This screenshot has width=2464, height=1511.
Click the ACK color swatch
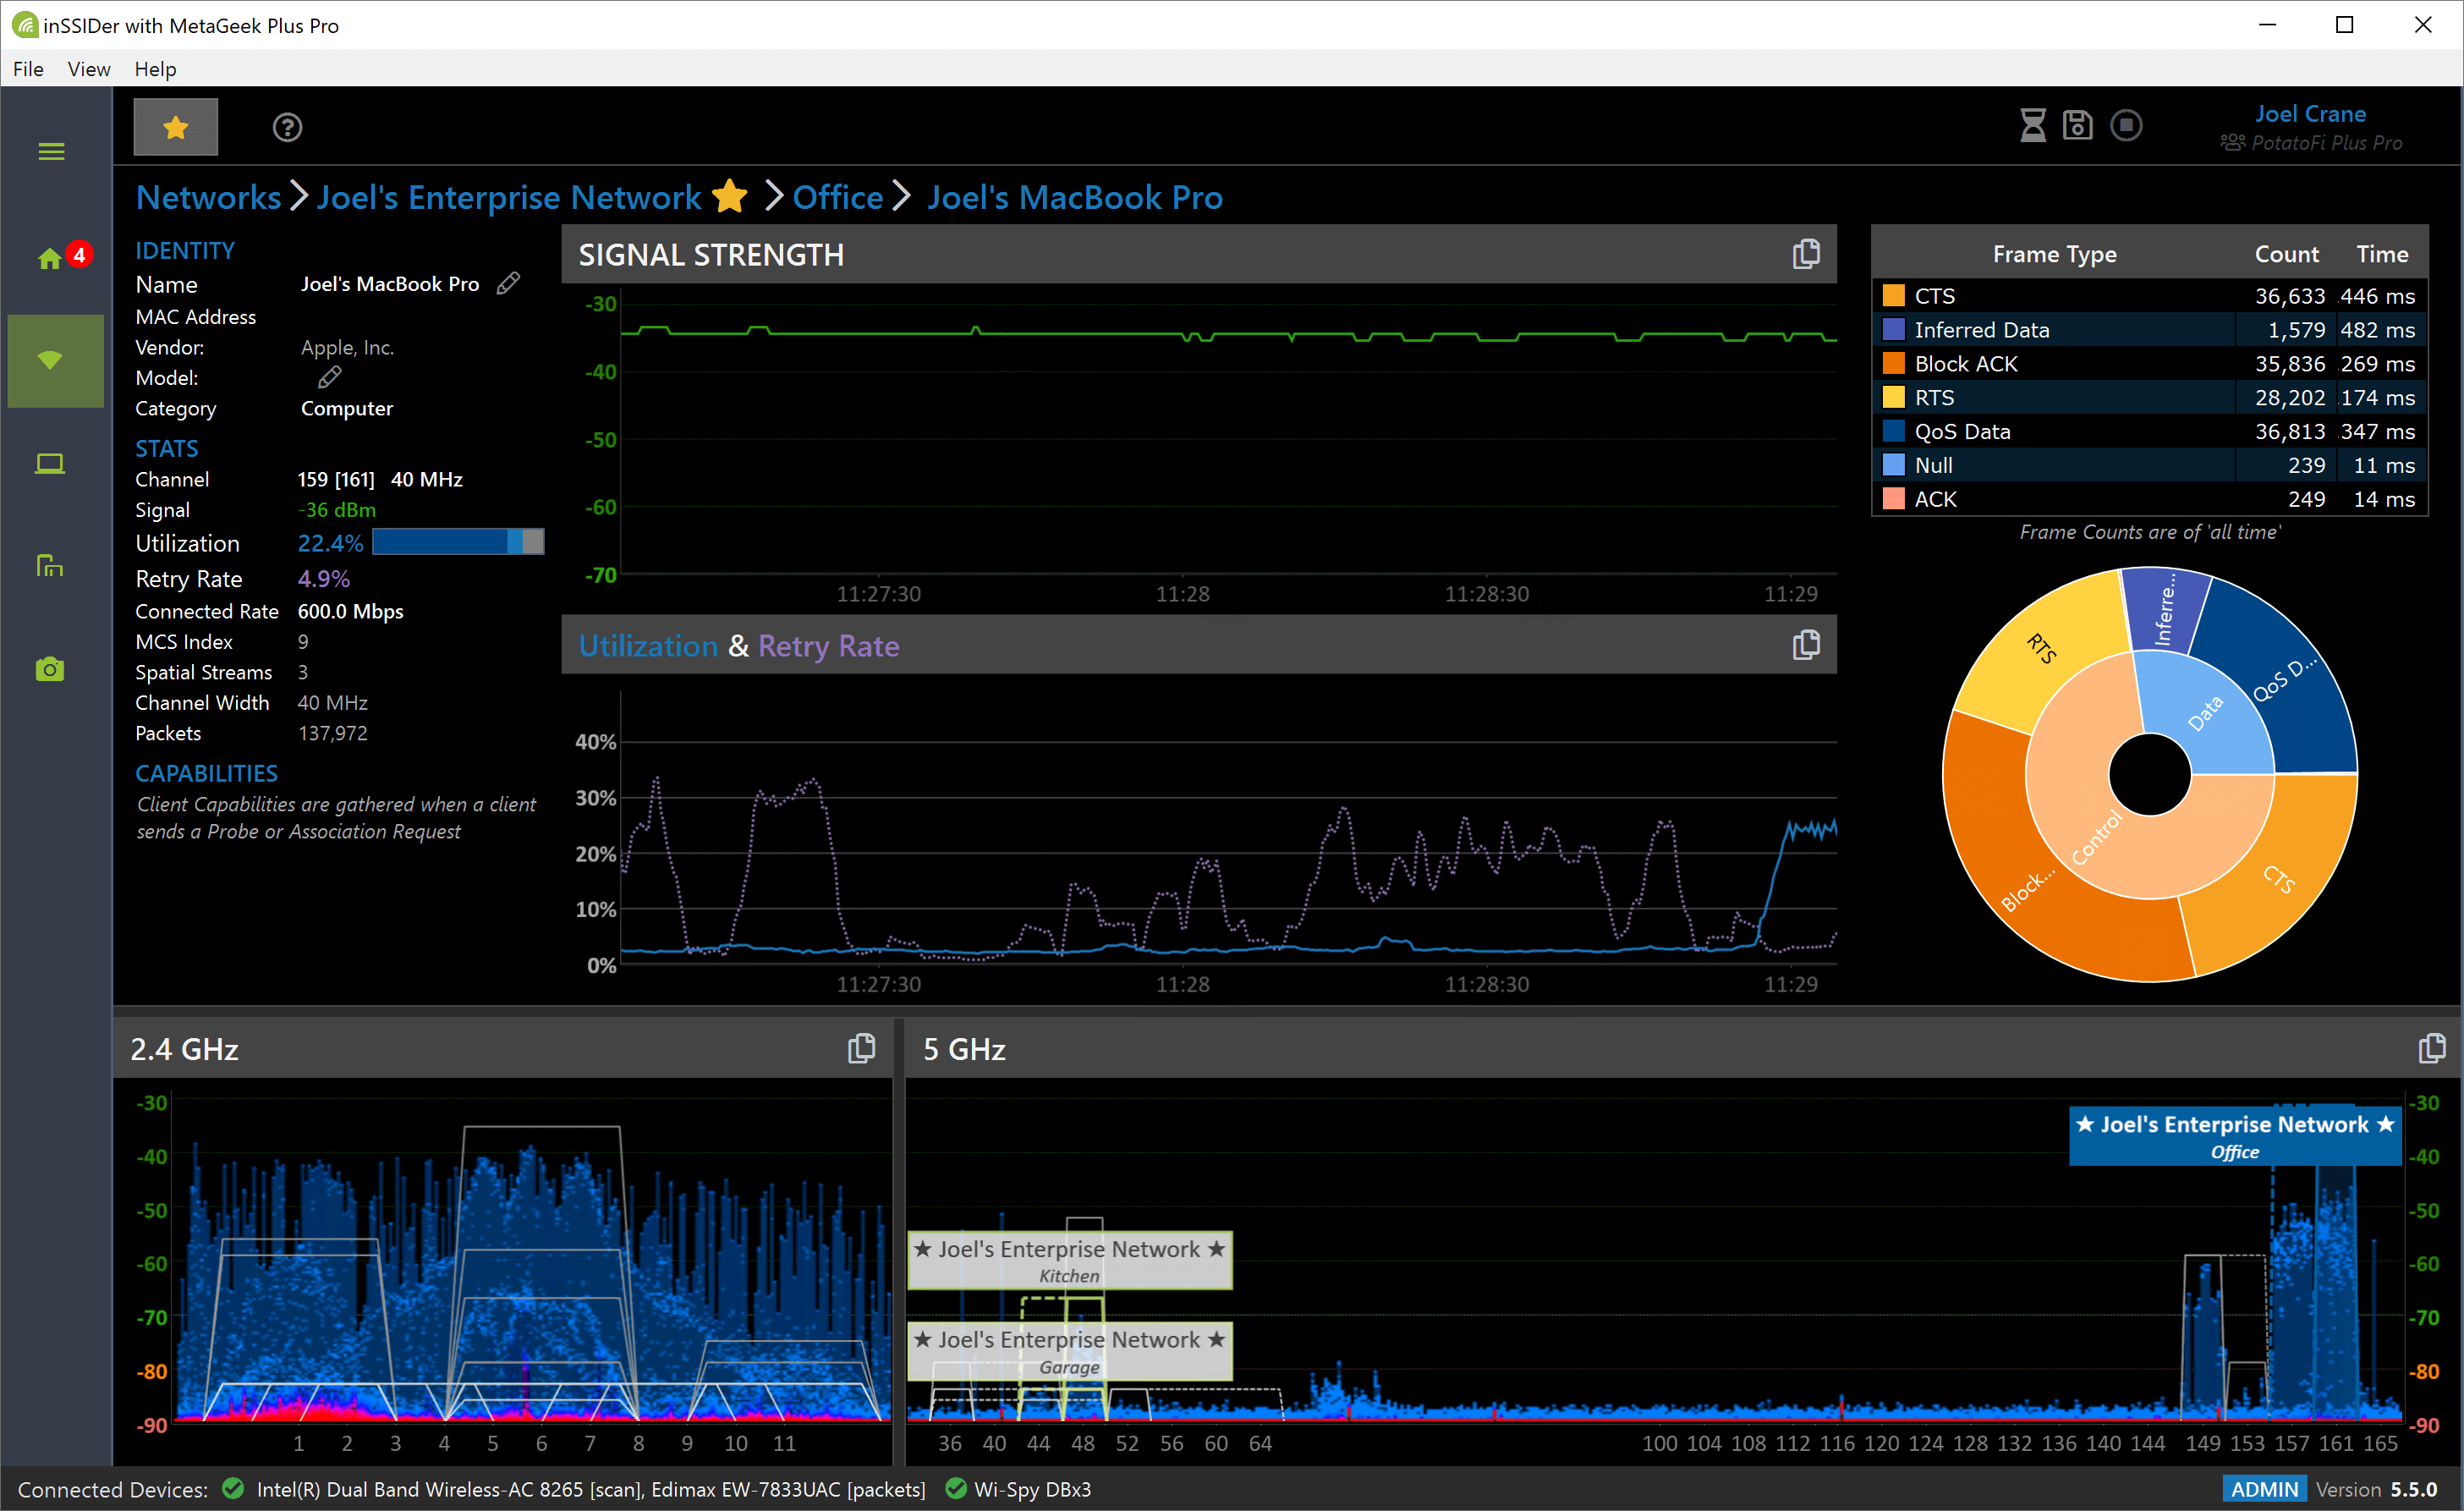point(1893,499)
